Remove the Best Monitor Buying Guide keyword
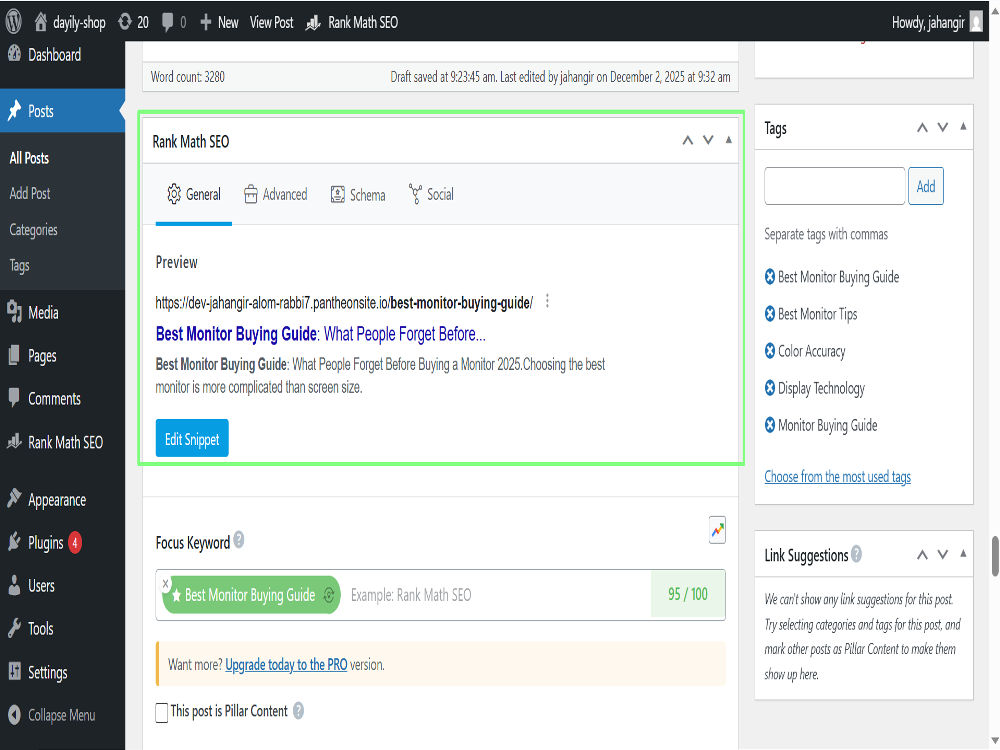Image resolution: width=1000 pixels, height=750 pixels. click(165, 584)
